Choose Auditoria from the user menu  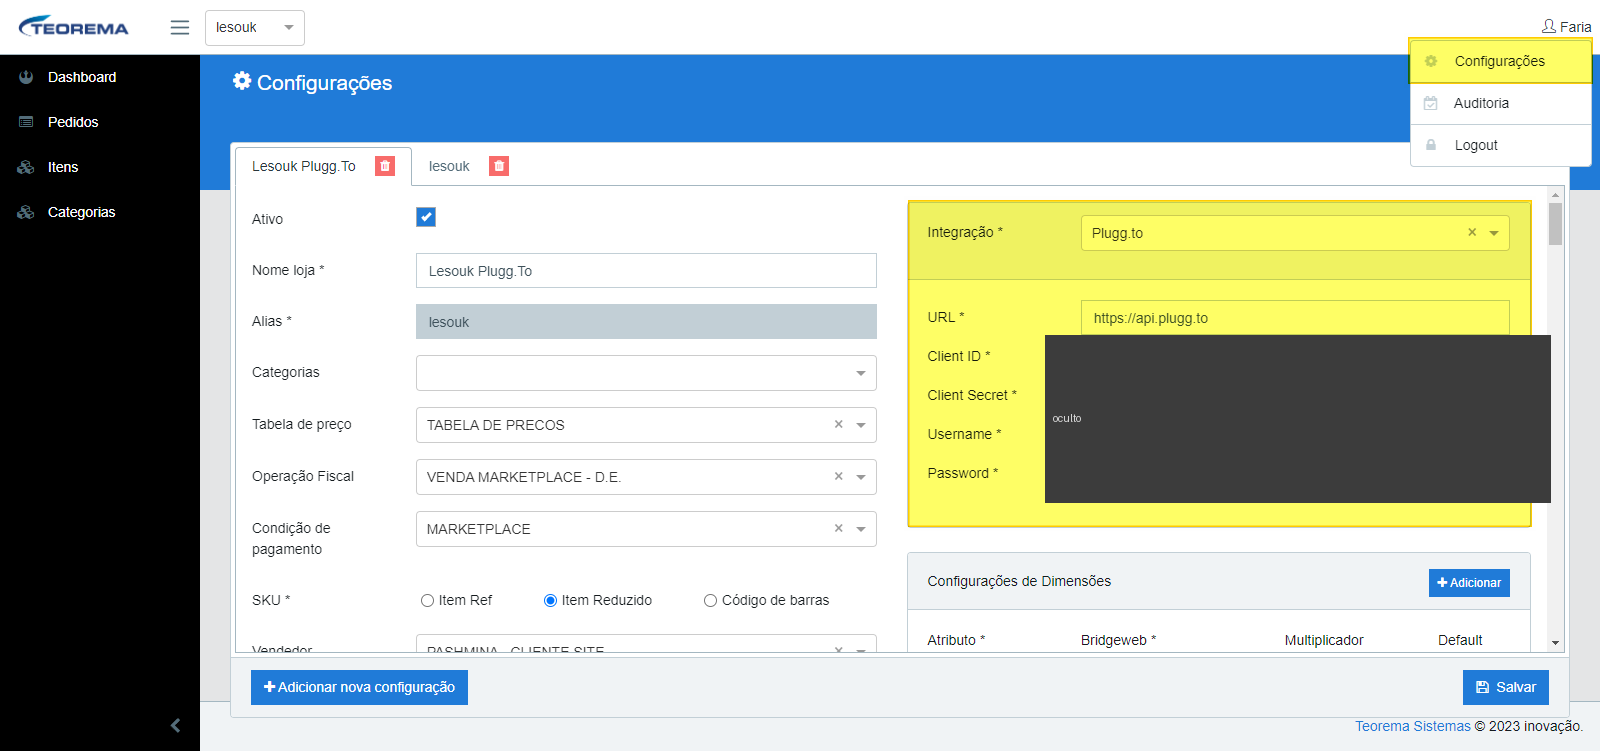pyautogui.click(x=1500, y=103)
